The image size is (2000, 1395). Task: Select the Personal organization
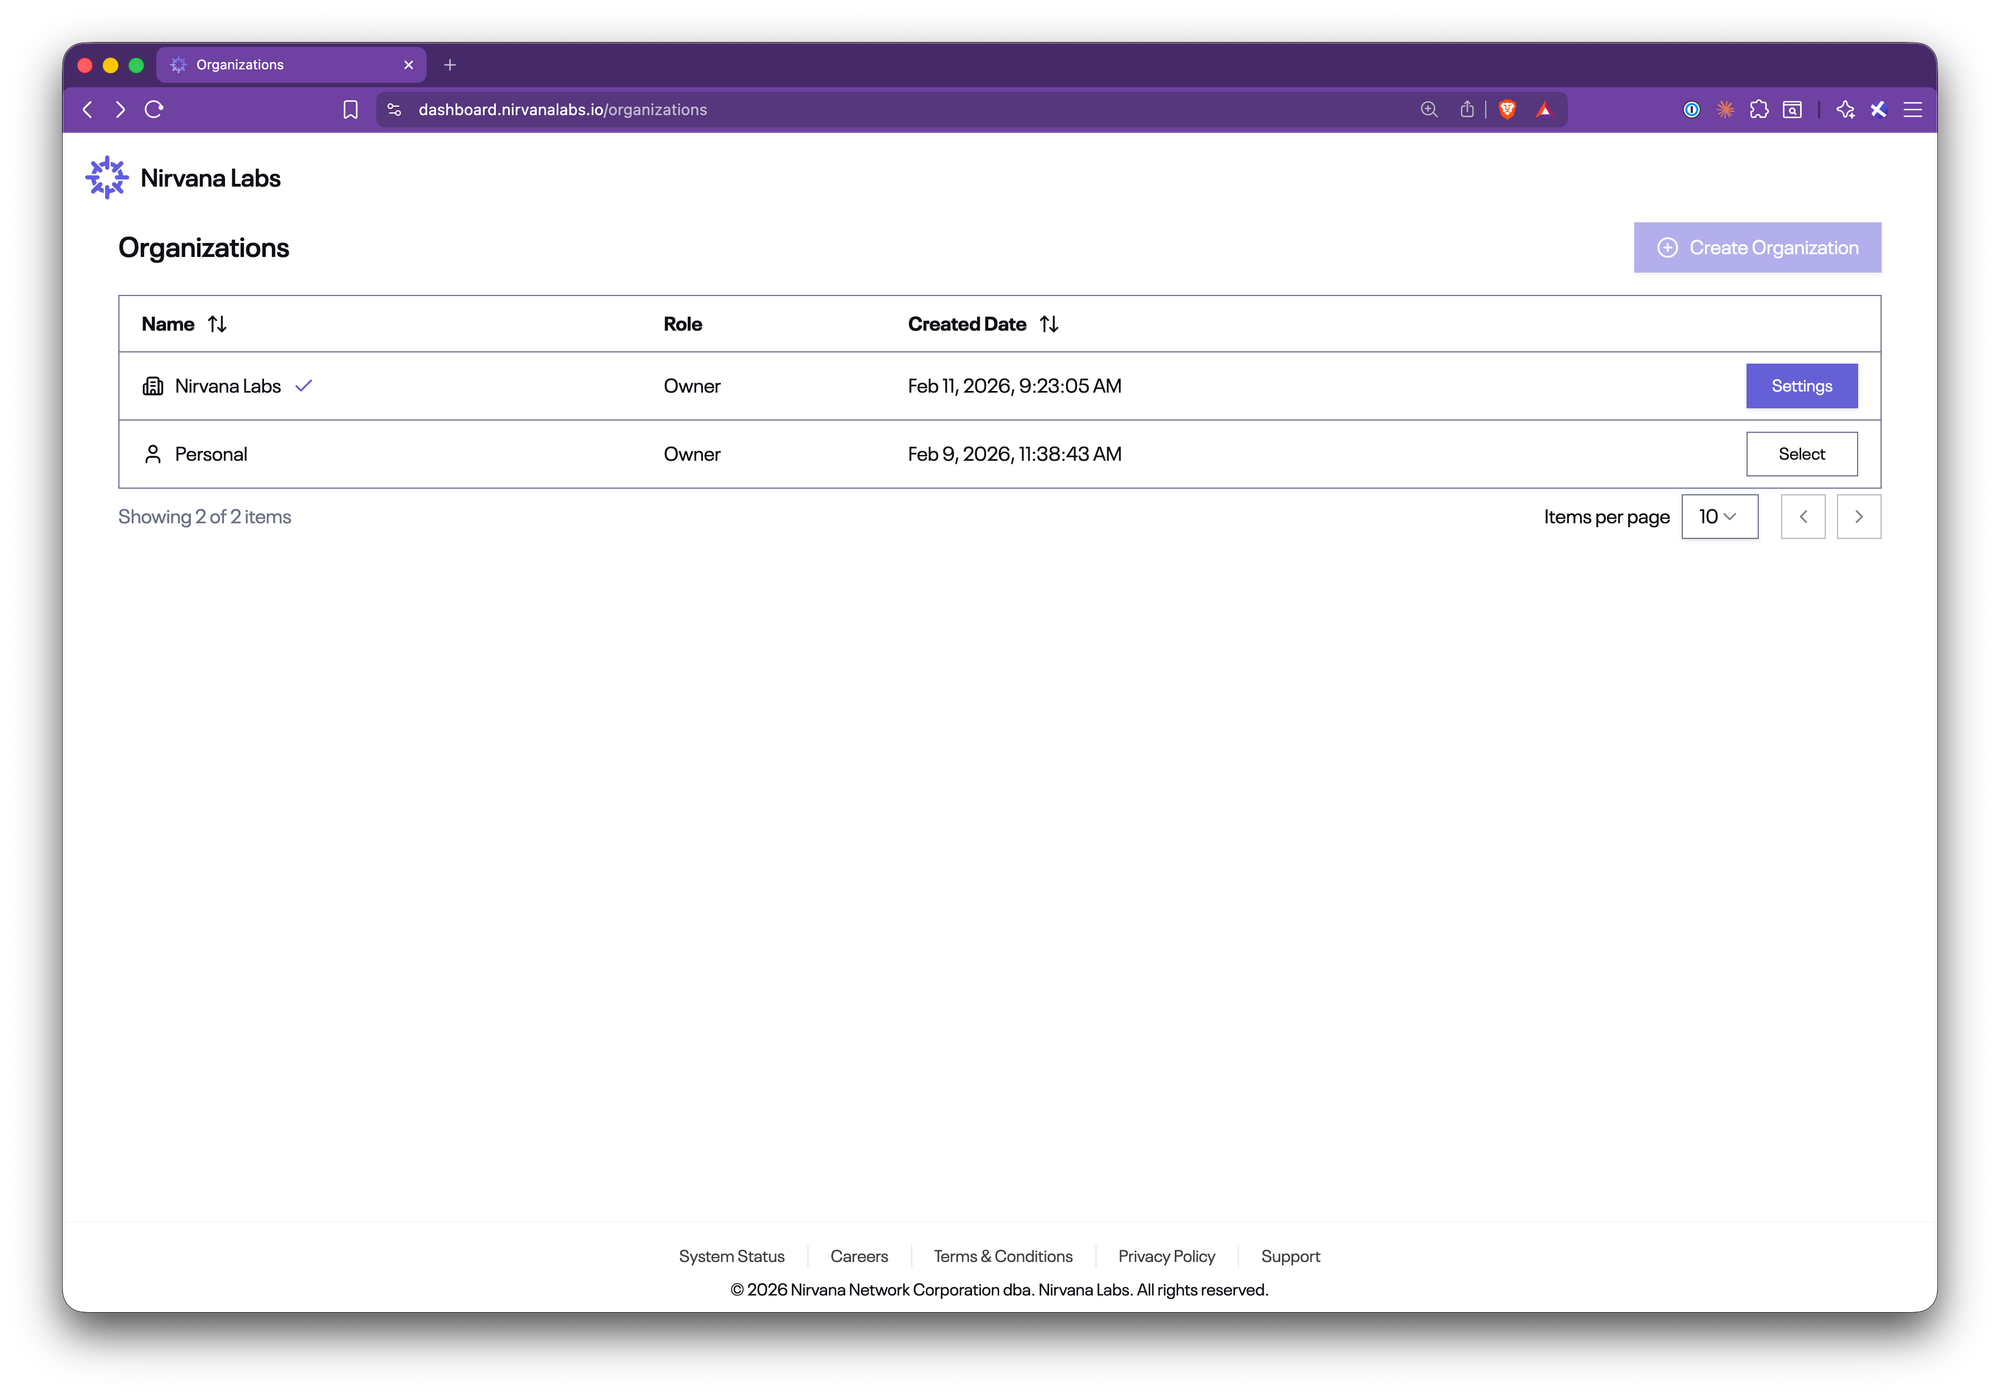(1801, 454)
